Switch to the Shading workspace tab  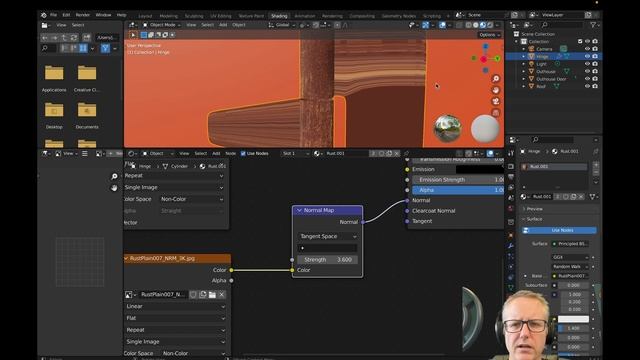(279, 16)
